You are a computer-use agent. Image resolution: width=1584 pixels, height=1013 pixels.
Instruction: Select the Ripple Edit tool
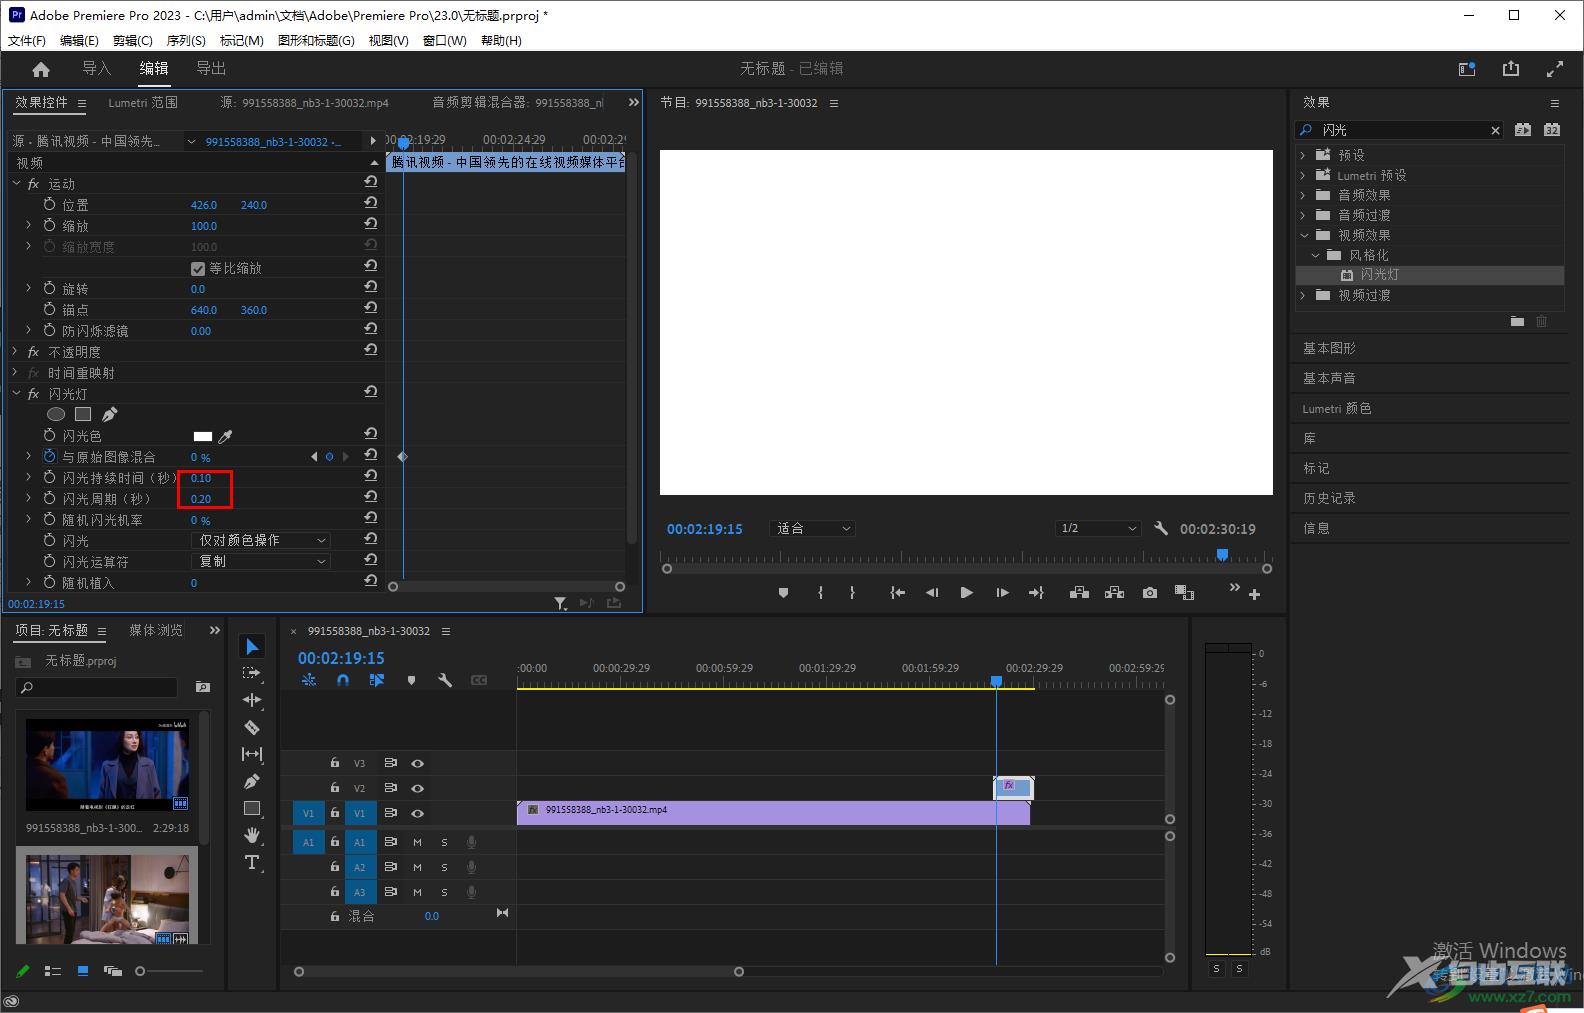pyautogui.click(x=252, y=700)
